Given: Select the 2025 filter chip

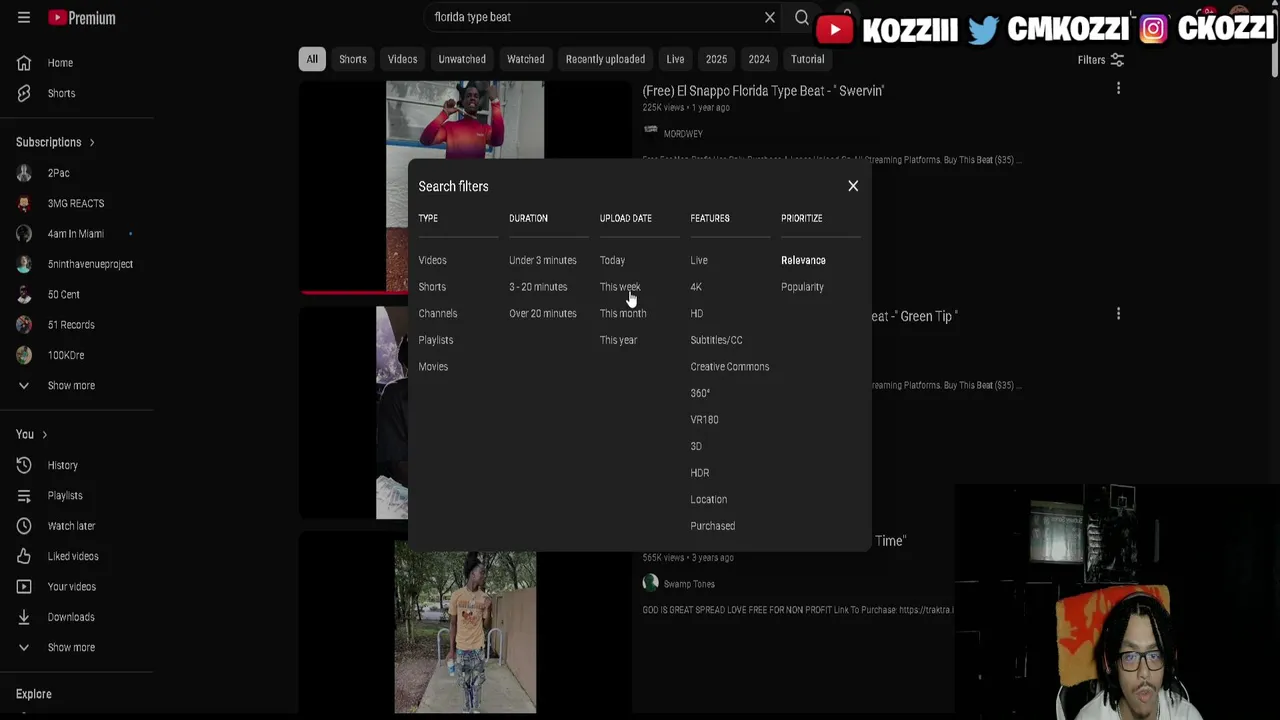Looking at the screenshot, I should 716,59.
